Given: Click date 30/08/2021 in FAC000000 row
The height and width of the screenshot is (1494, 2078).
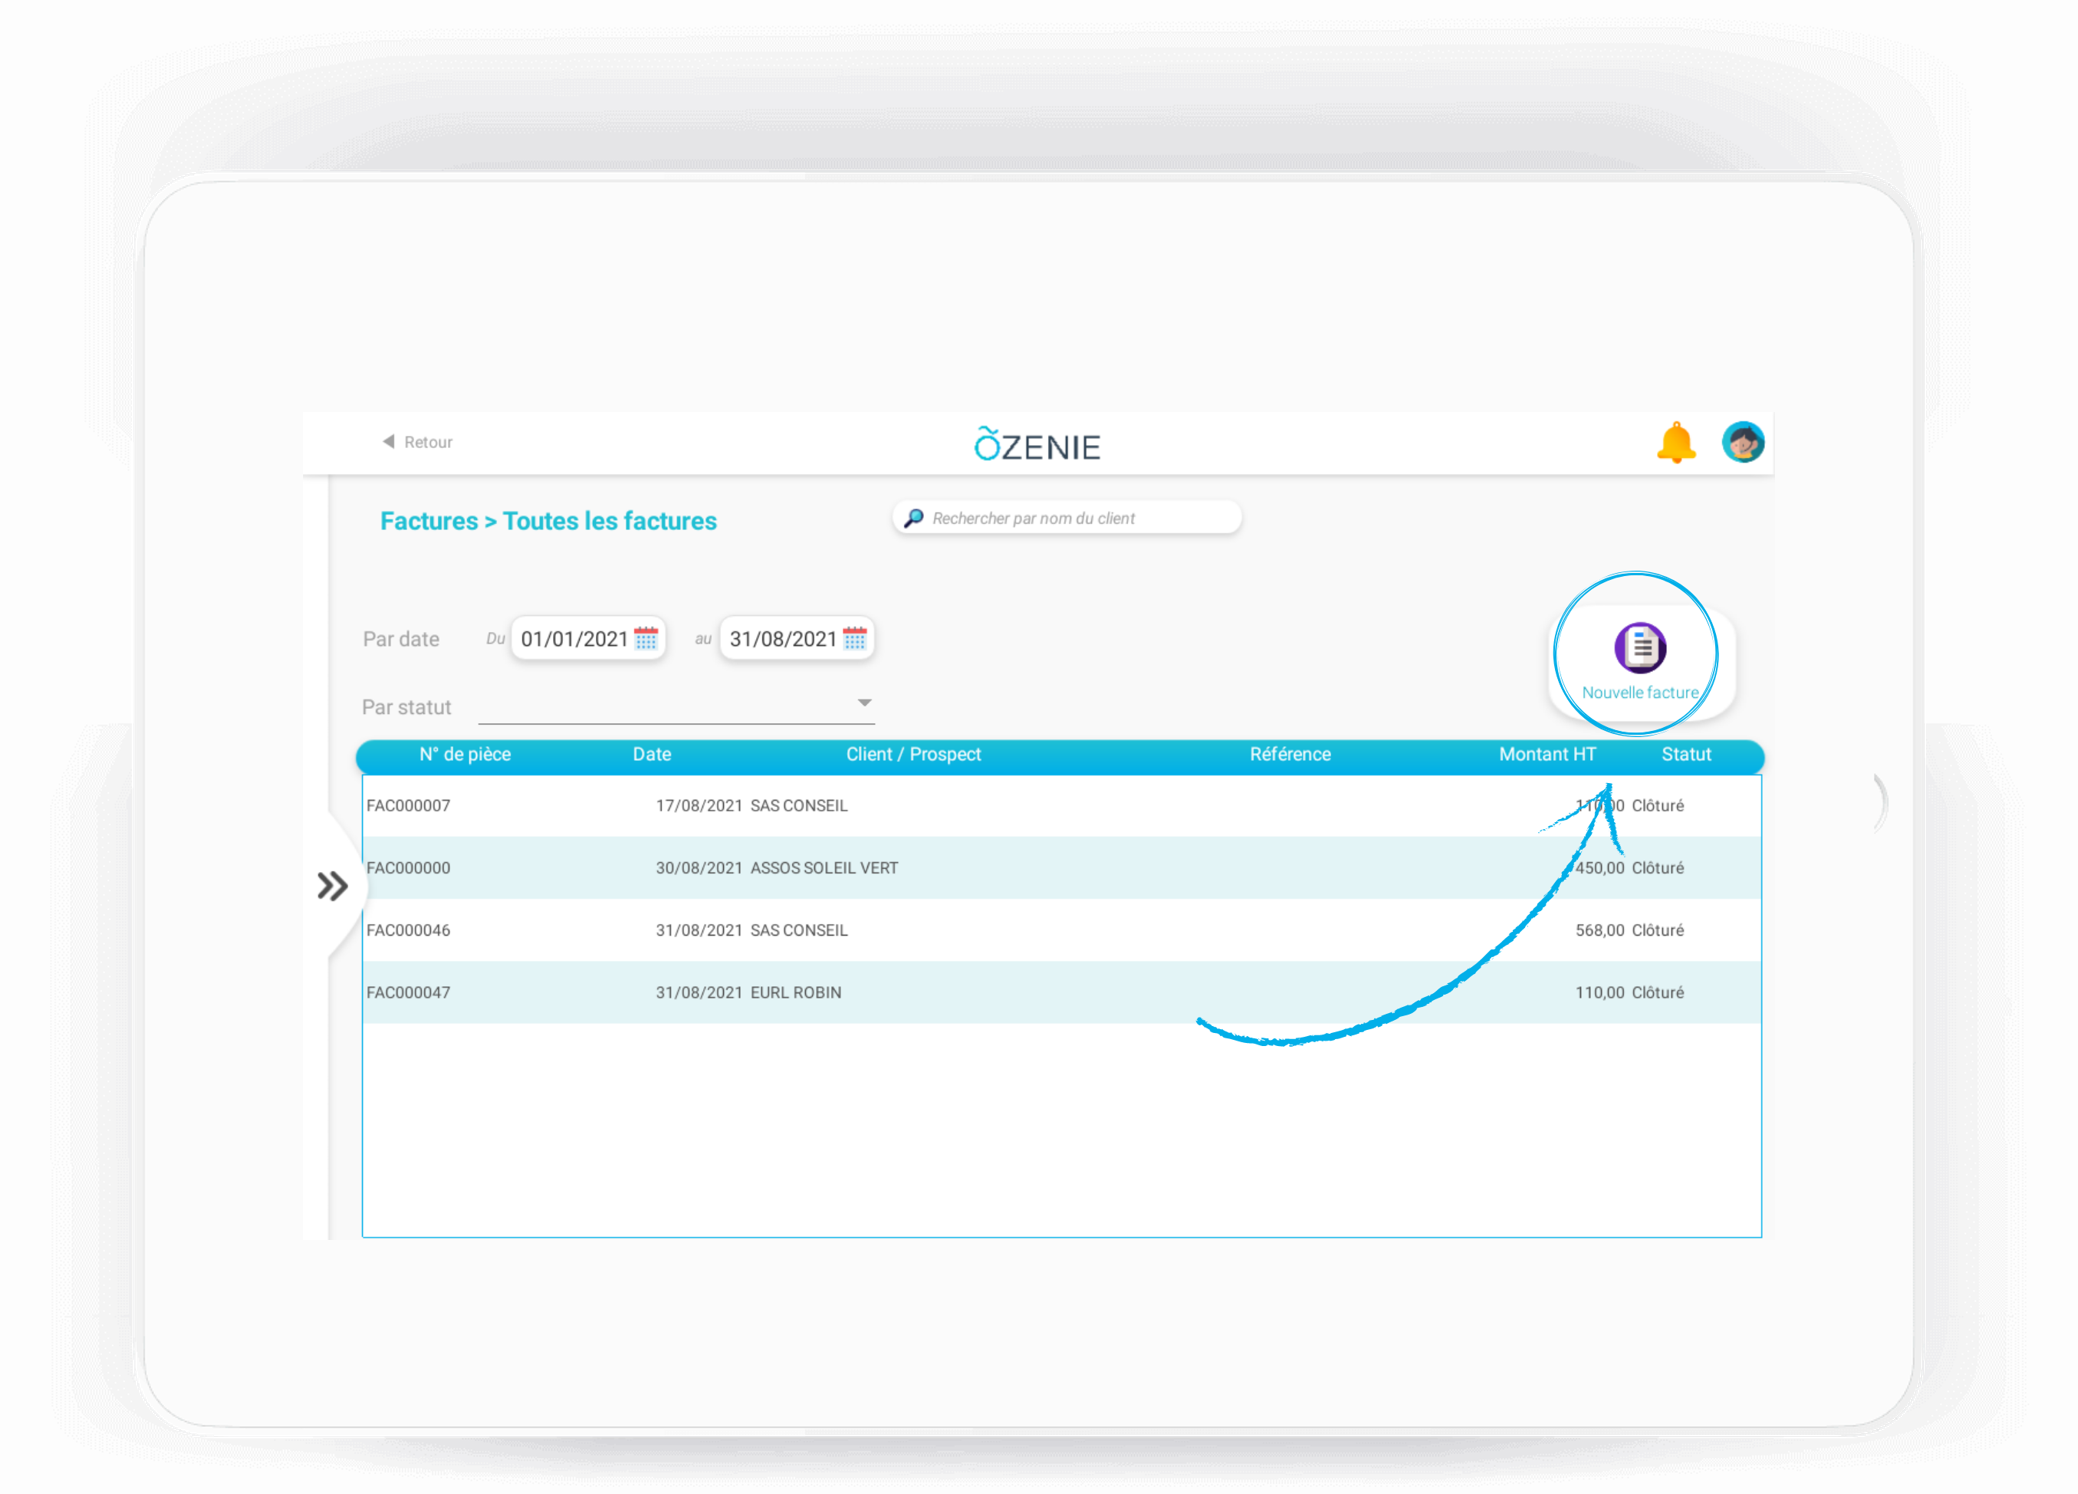Looking at the screenshot, I should [699, 868].
